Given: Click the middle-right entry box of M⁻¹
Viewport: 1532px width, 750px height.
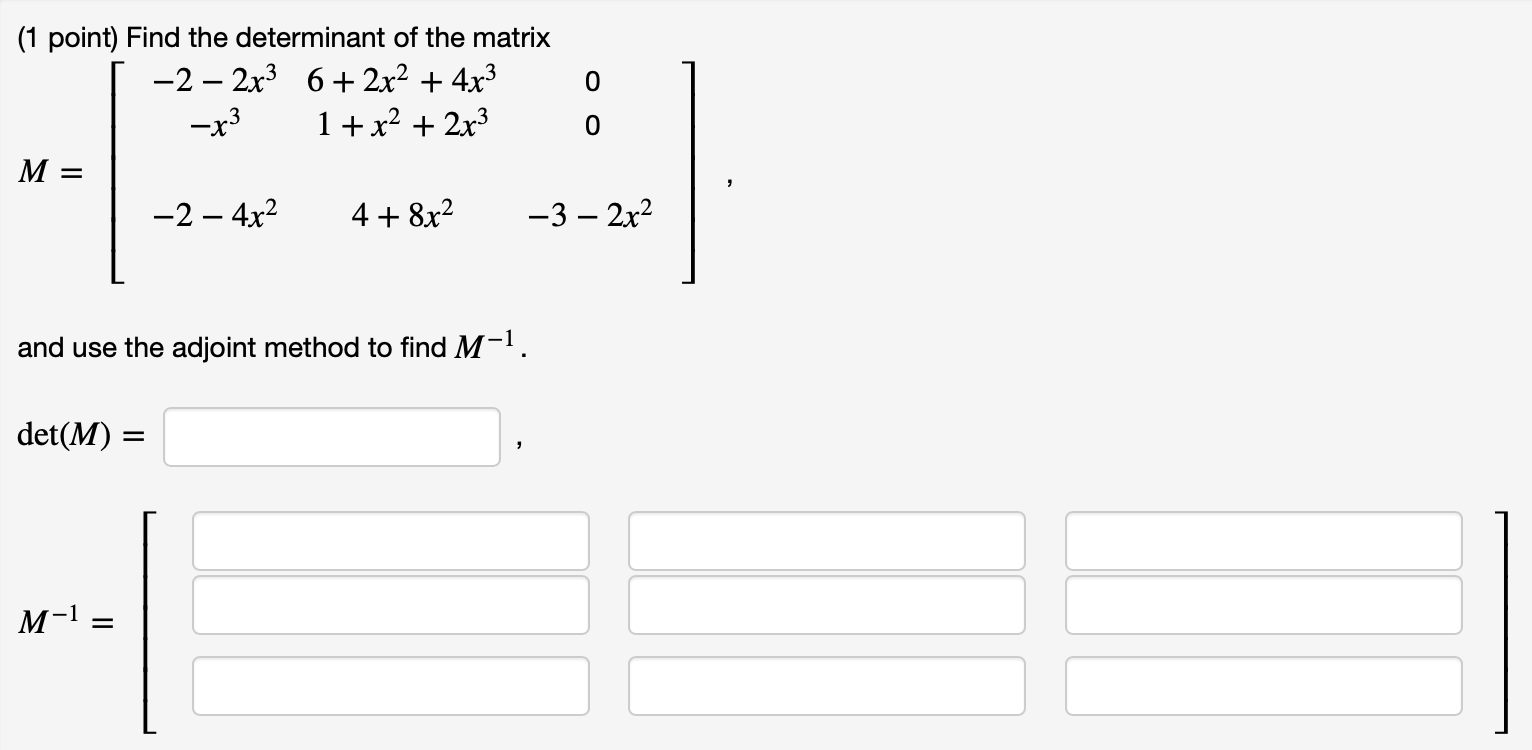Looking at the screenshot, I should point(1263,604).
